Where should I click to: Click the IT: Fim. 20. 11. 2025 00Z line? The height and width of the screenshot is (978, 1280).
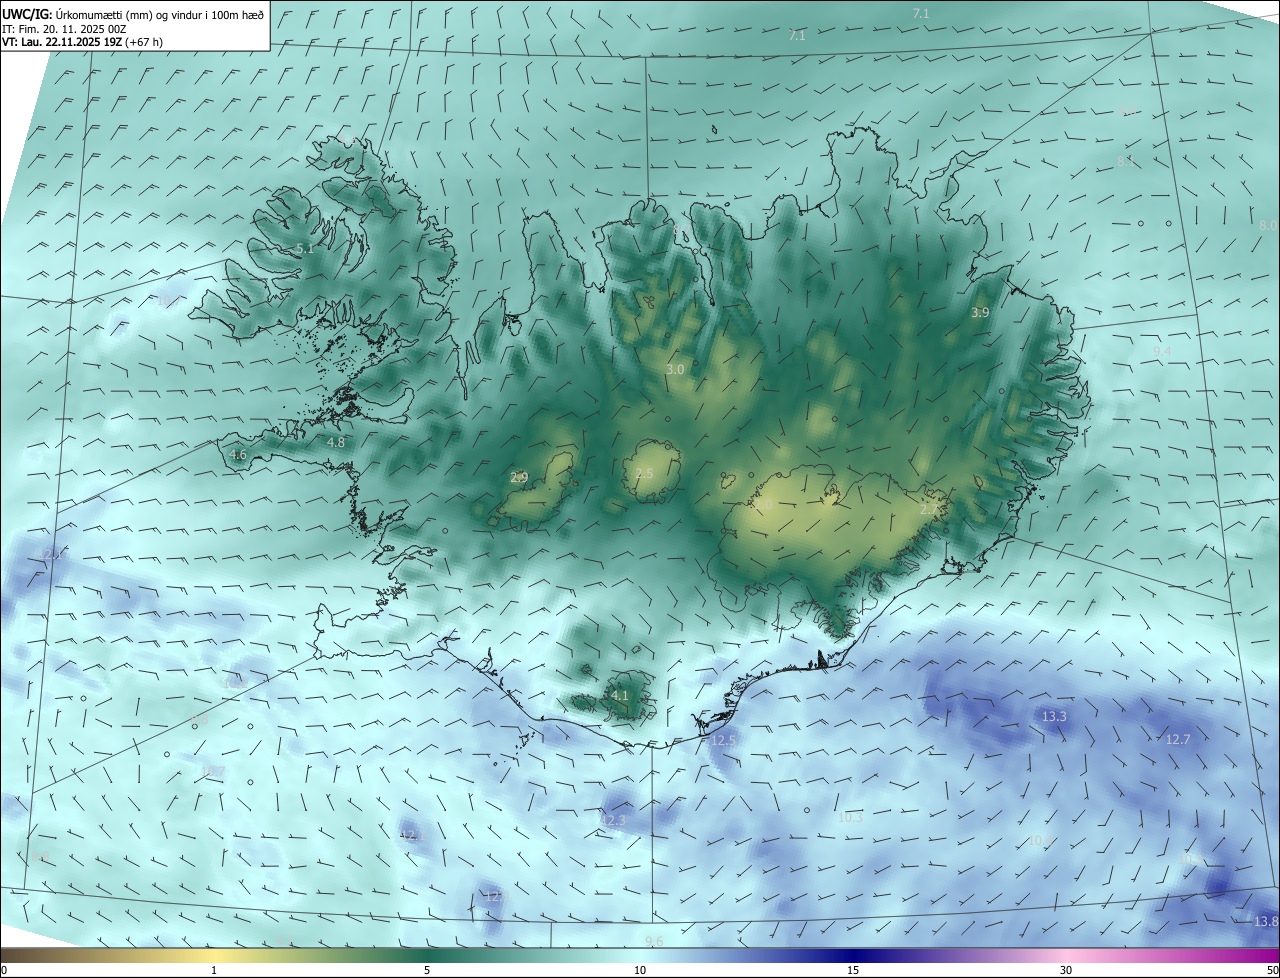(63, 28)
